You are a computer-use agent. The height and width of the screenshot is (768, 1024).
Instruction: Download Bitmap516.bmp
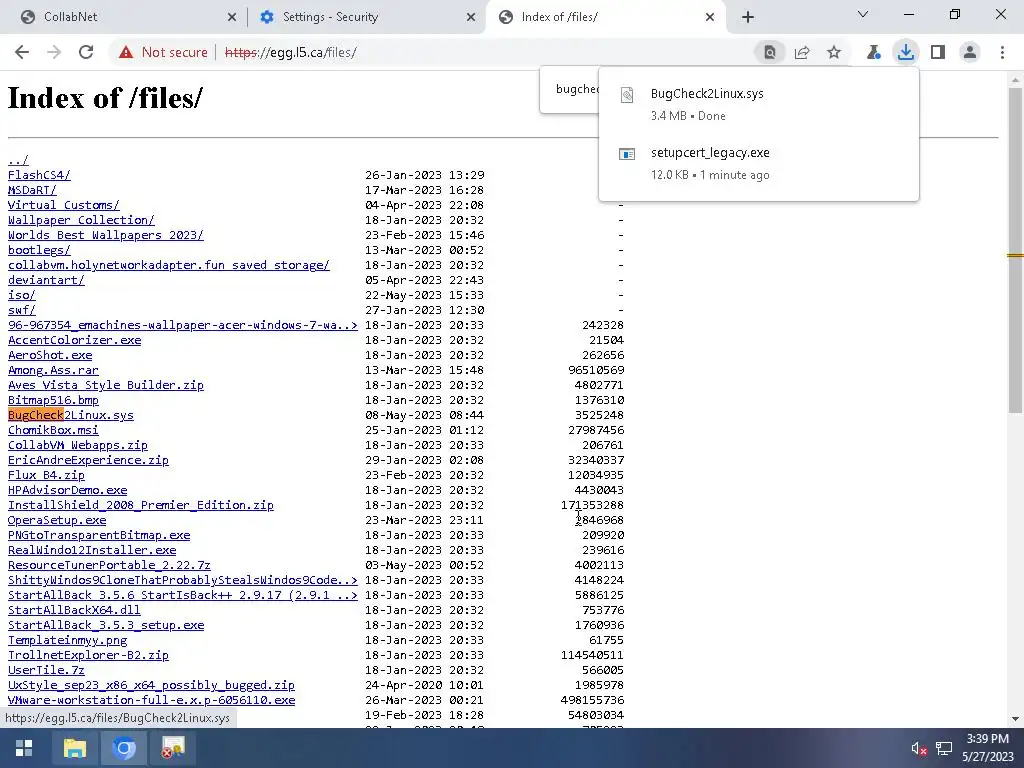tap(53, 400)
